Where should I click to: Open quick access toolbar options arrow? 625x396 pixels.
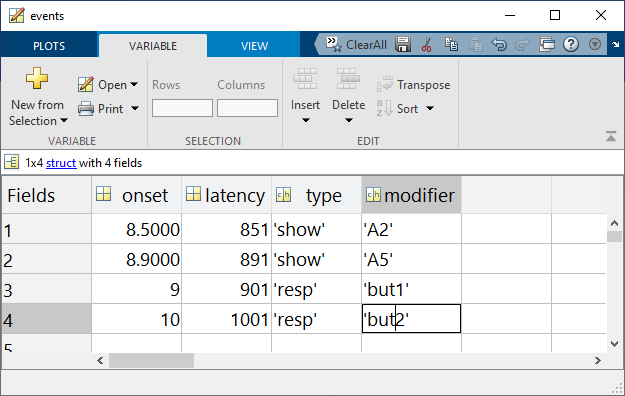[x=595, y=44]
